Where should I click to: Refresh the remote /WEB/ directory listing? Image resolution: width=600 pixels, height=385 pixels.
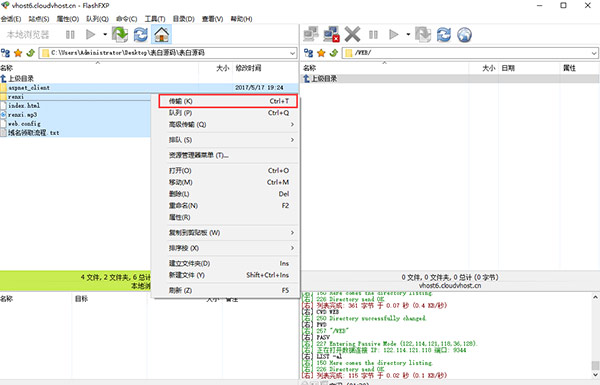tap(444, 34)
